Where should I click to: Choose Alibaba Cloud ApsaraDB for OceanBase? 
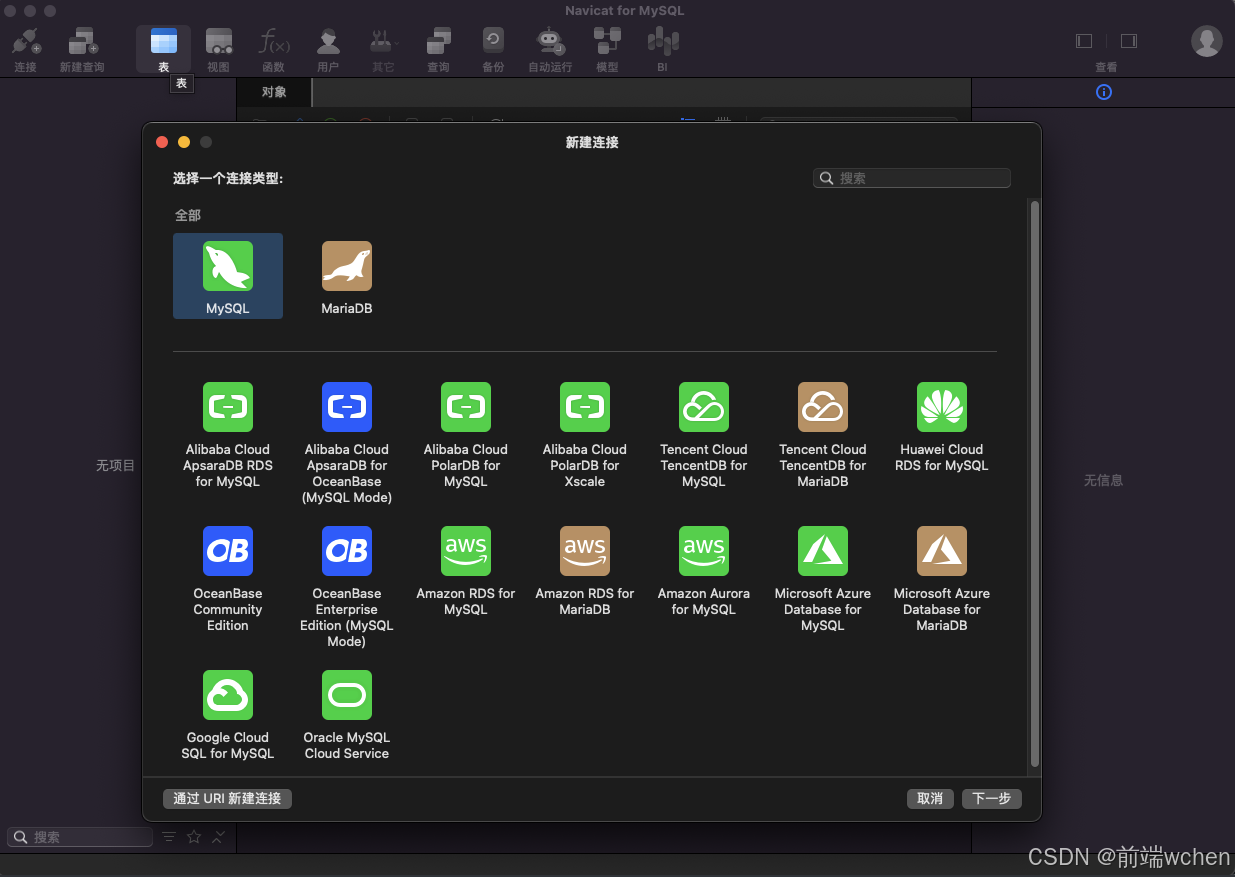pyautogui.click(x=347, y=443)
